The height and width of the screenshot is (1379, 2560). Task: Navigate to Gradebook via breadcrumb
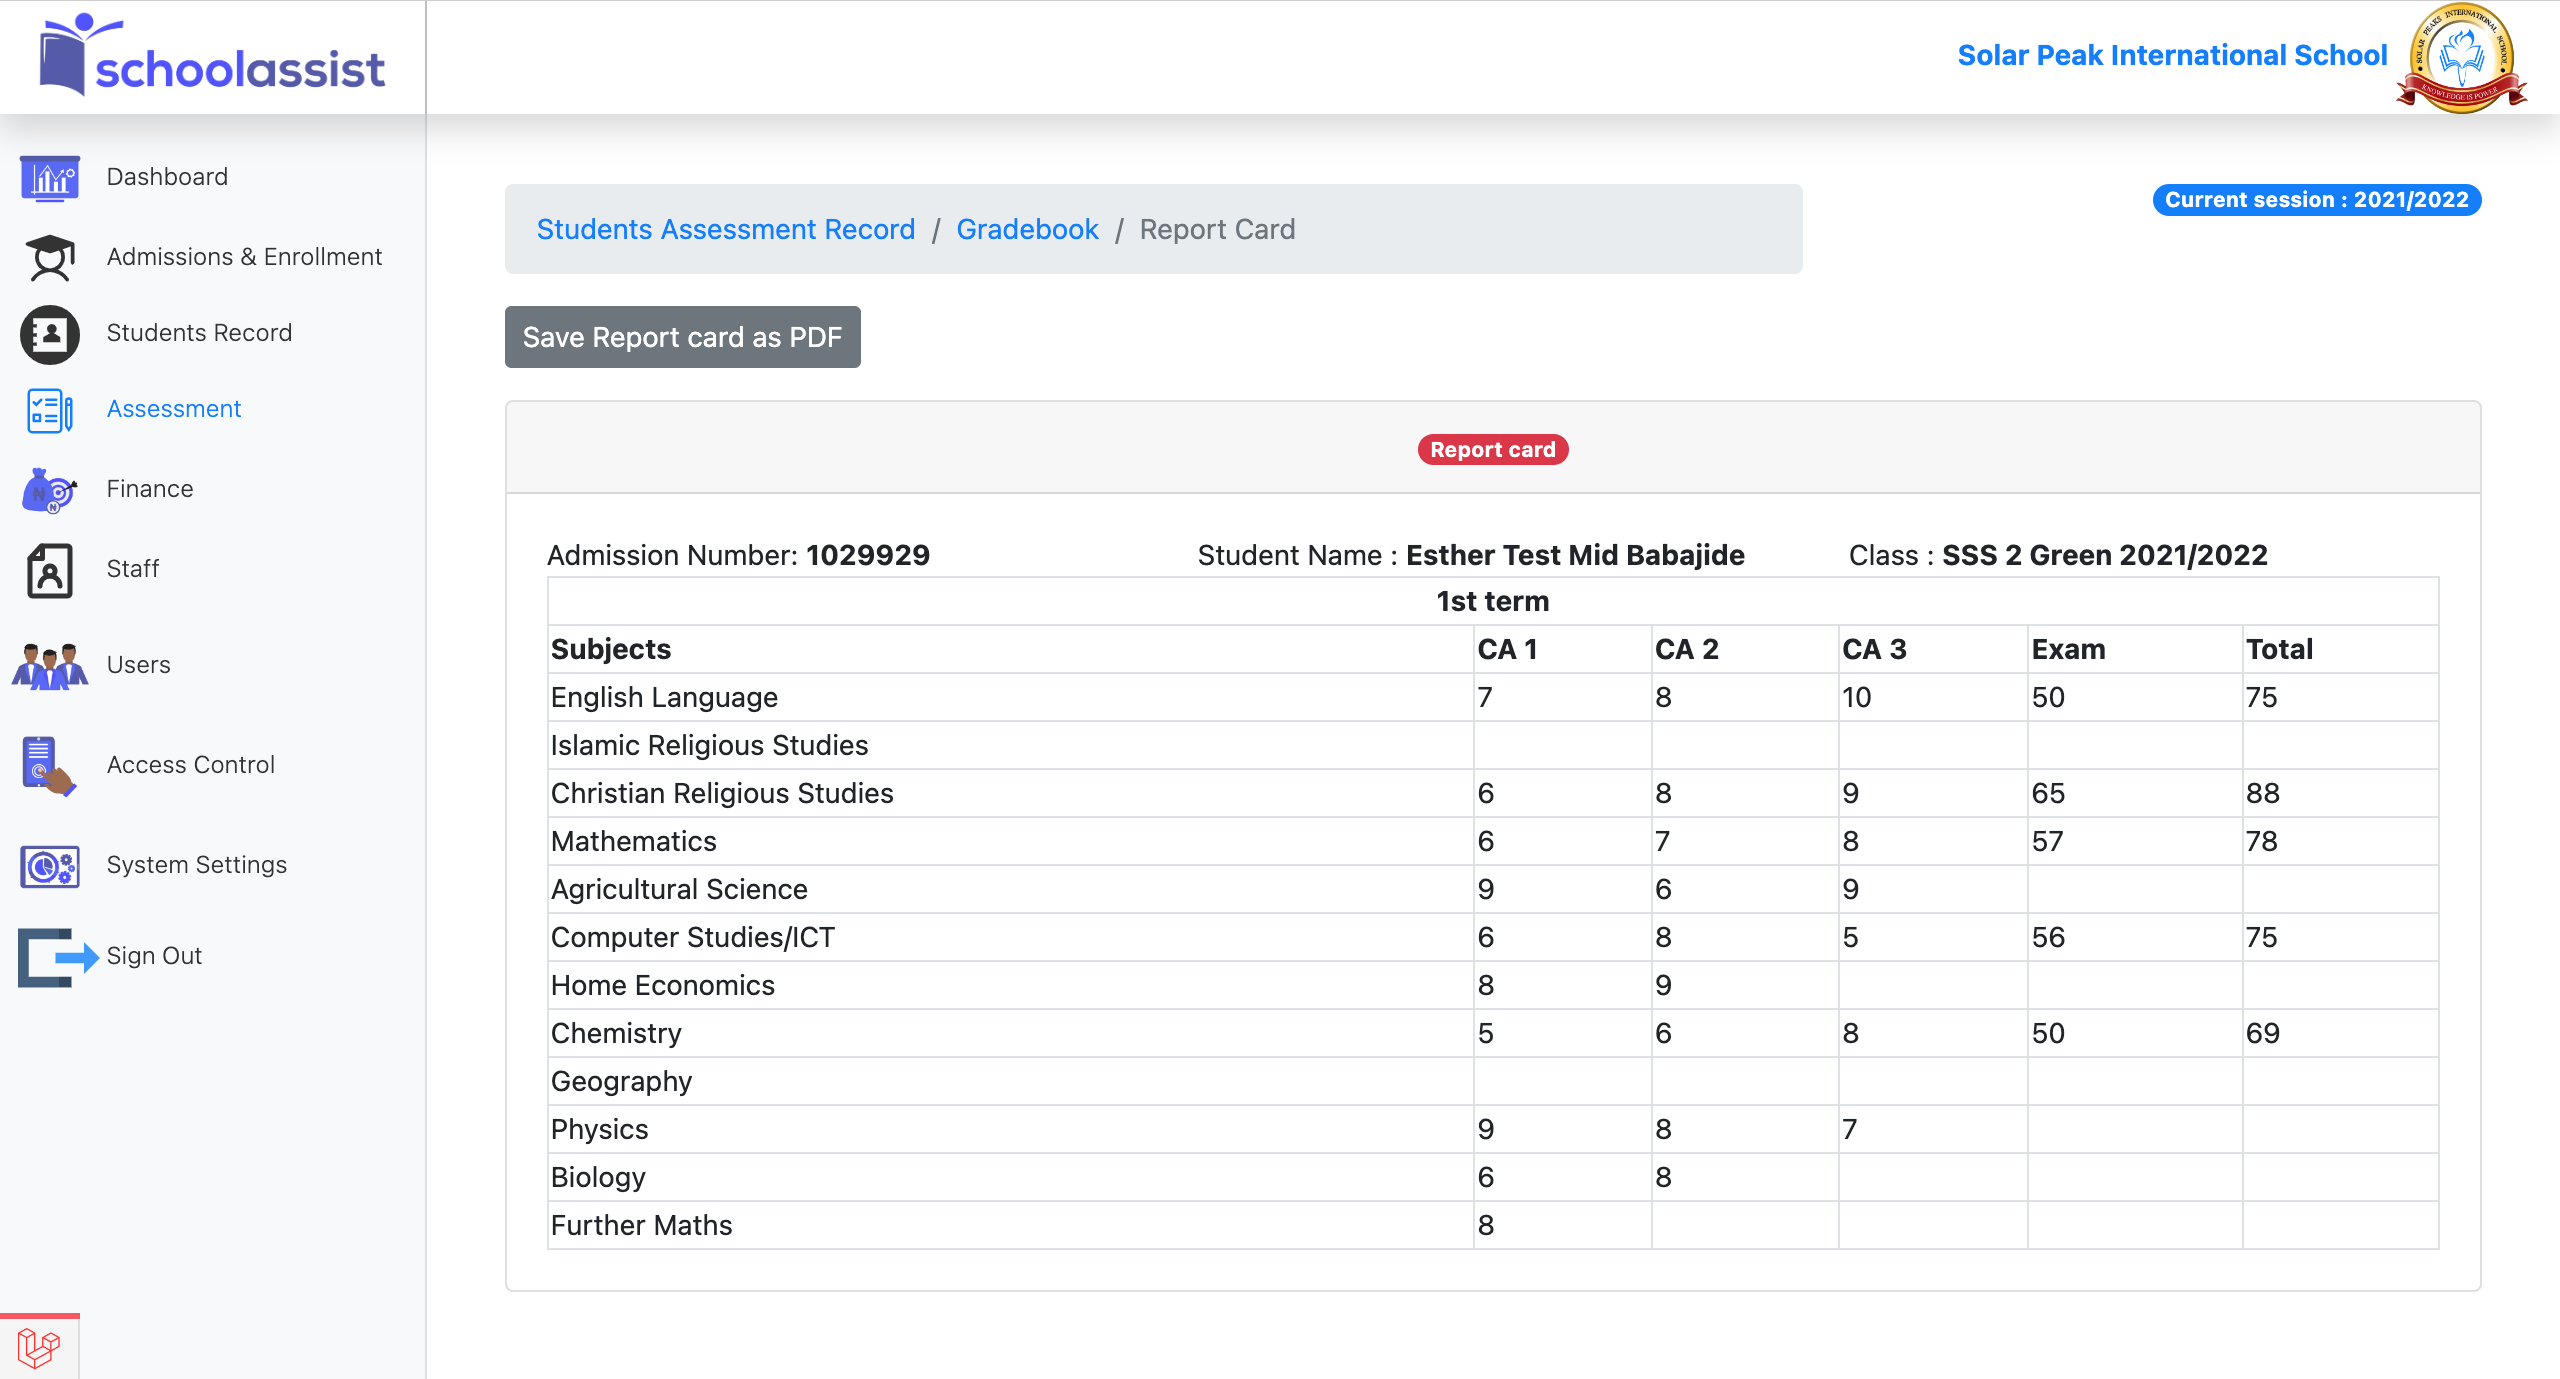tap(1028, 229)
